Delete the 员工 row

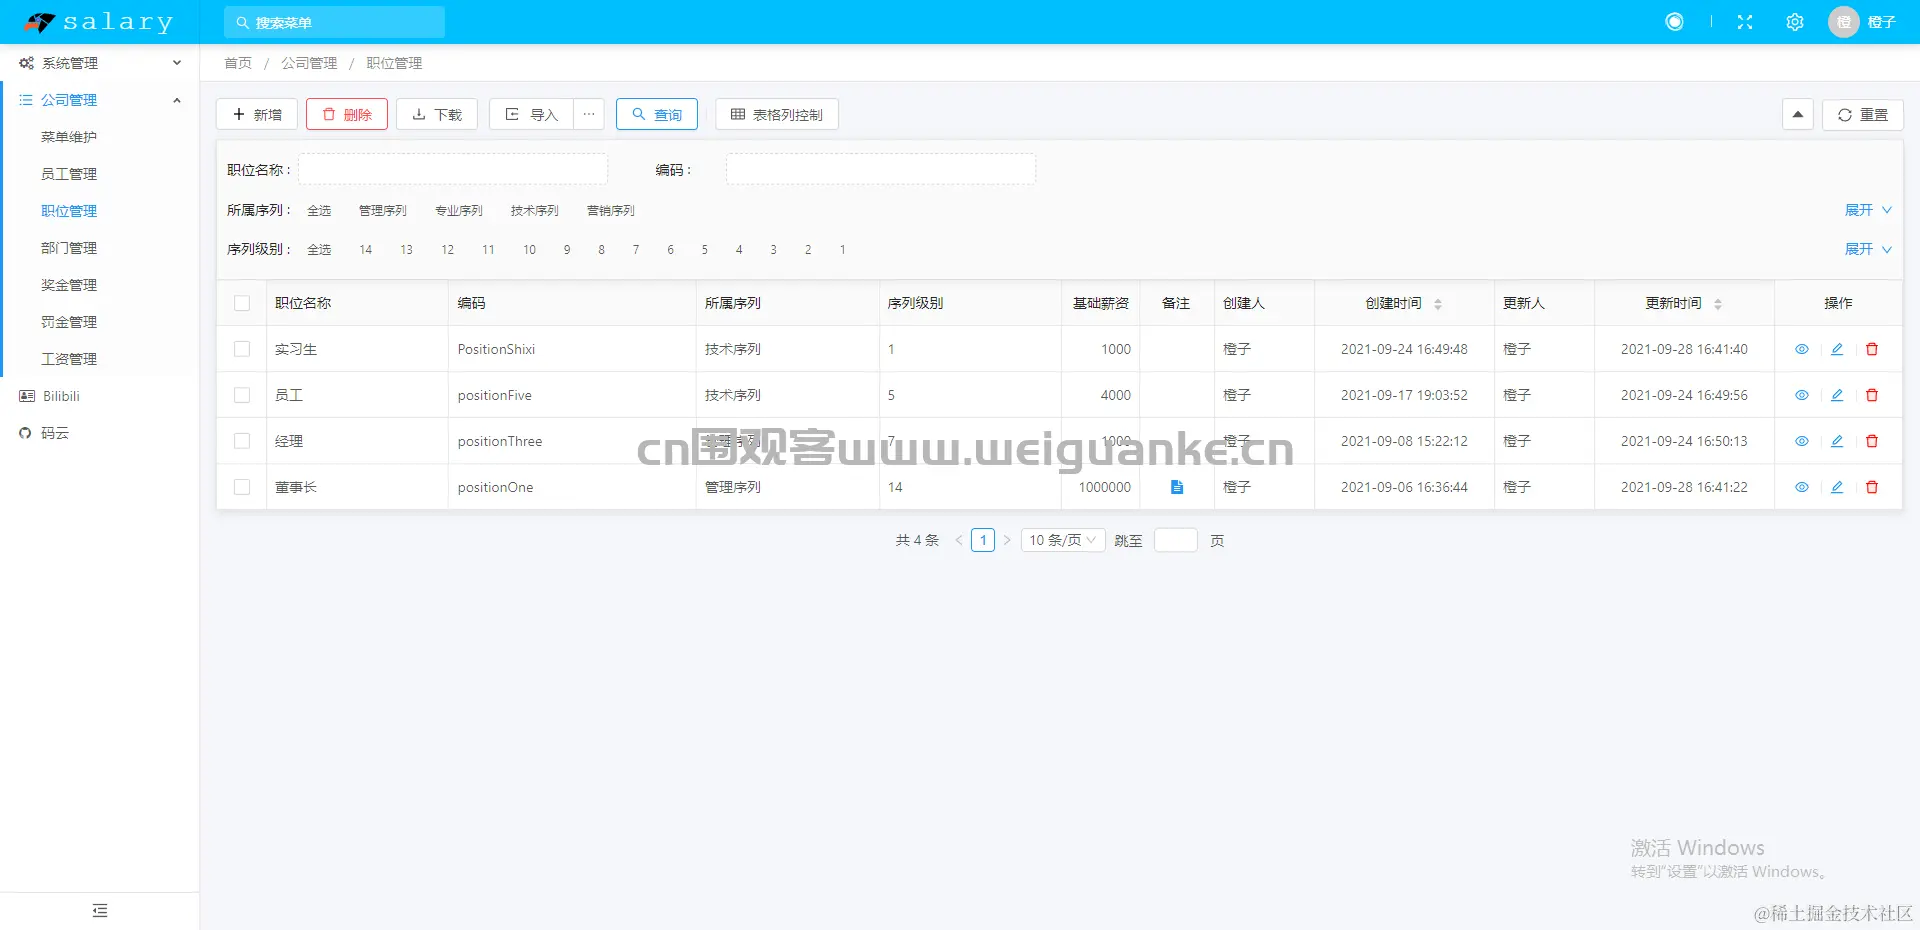tap(1872, 395)
